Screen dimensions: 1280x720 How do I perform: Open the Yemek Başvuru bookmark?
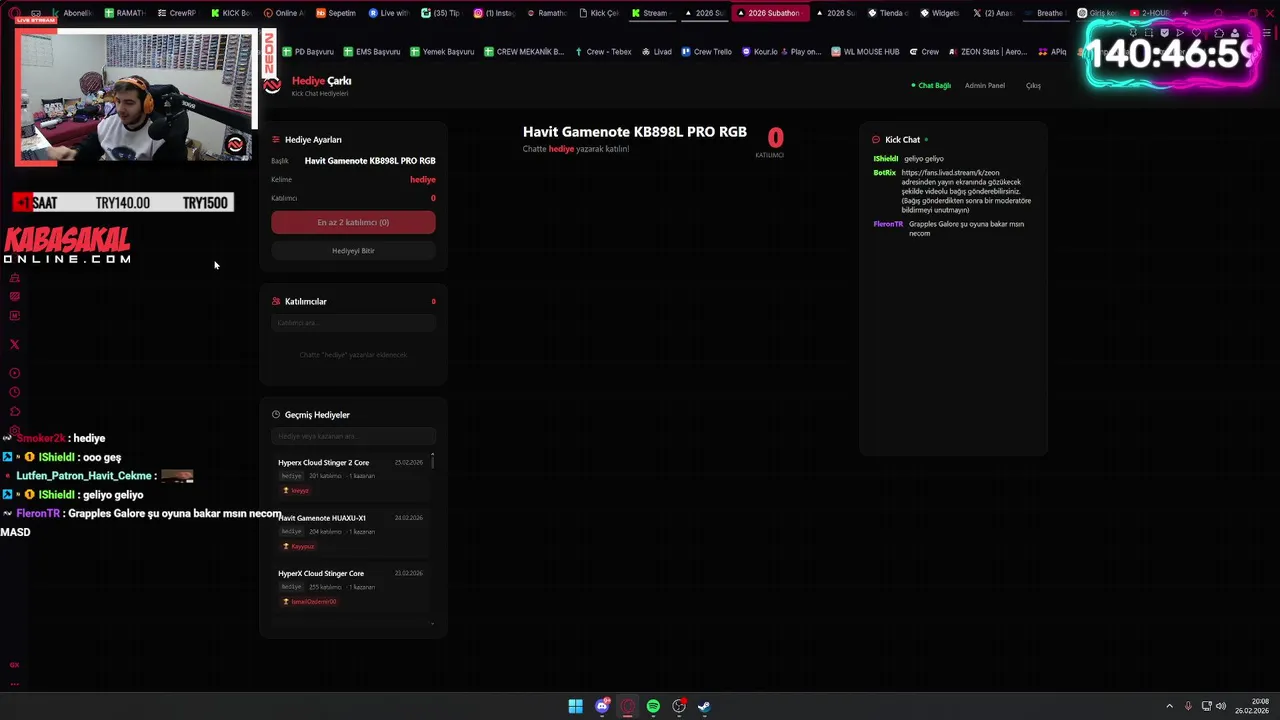coord(442,52)
